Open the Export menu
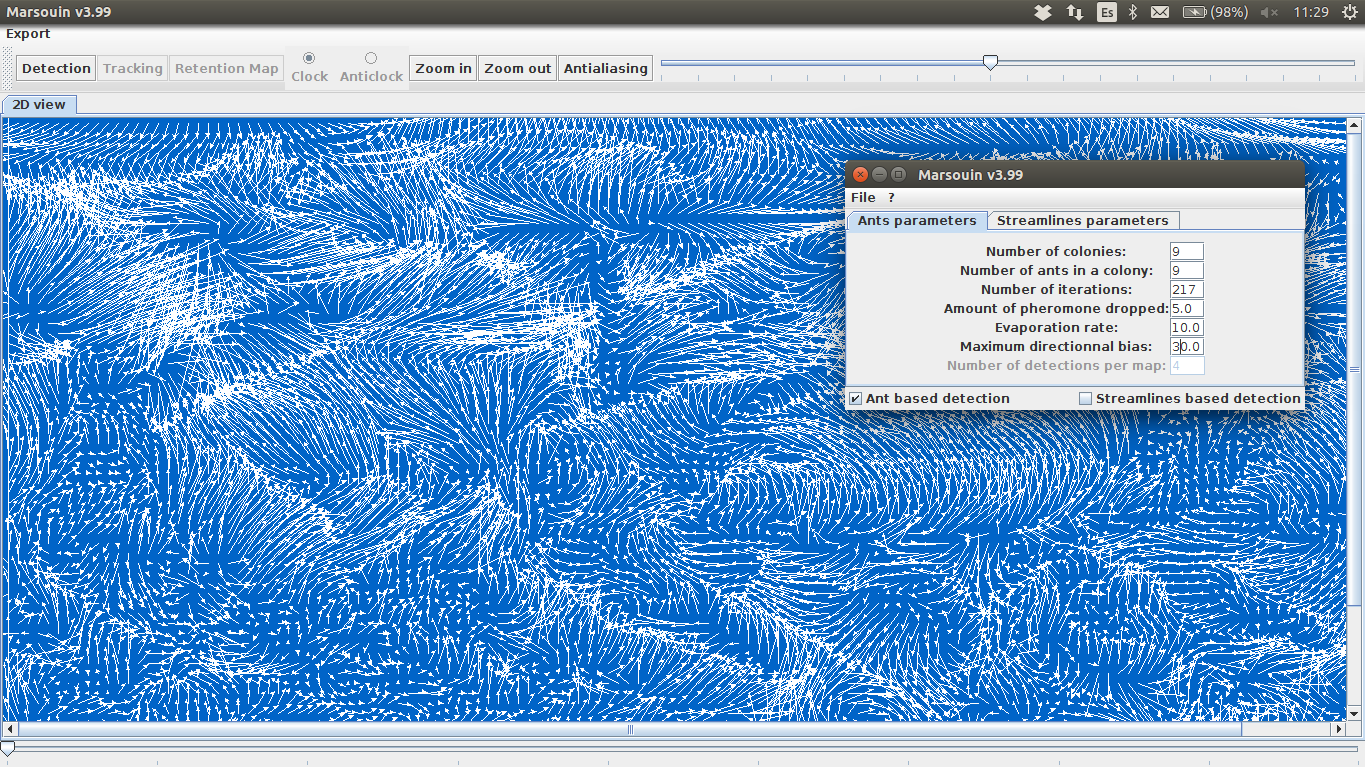Image resolution: width=1365 pixels, height=767 pixels. (x=28, y=34)
